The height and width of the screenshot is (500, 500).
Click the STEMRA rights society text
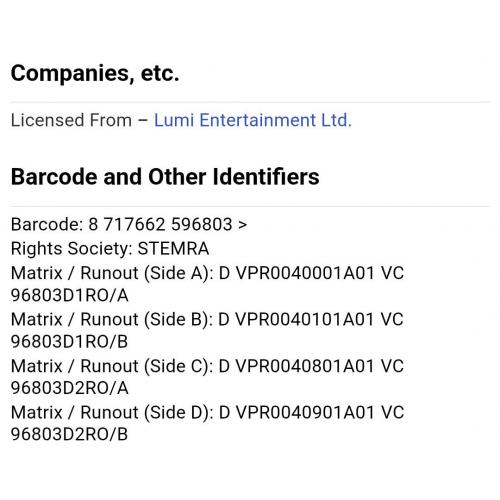pos(173,248)
